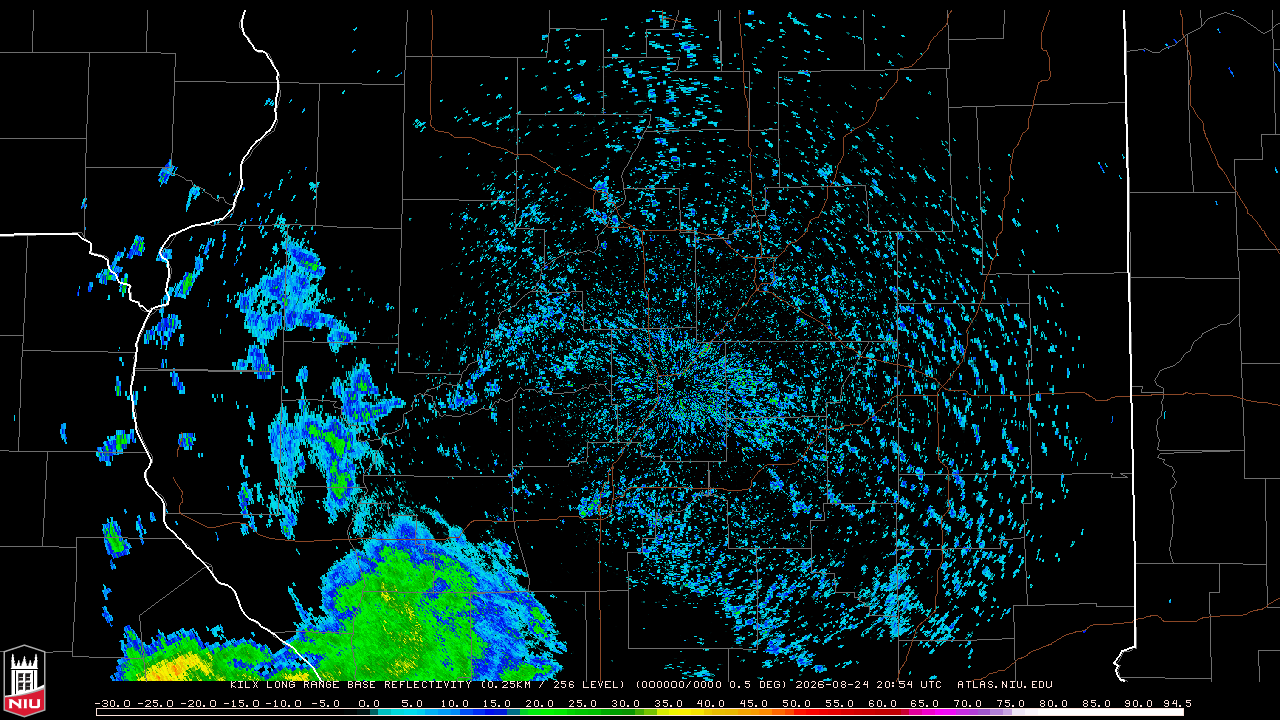
Task: Click the "2026-08-24" date stamp
Action: [831, 685]
